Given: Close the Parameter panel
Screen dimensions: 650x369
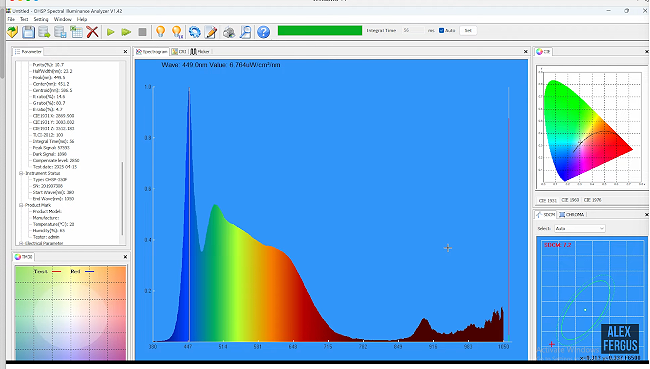Looking at the screenshot, I should (125, 51).
